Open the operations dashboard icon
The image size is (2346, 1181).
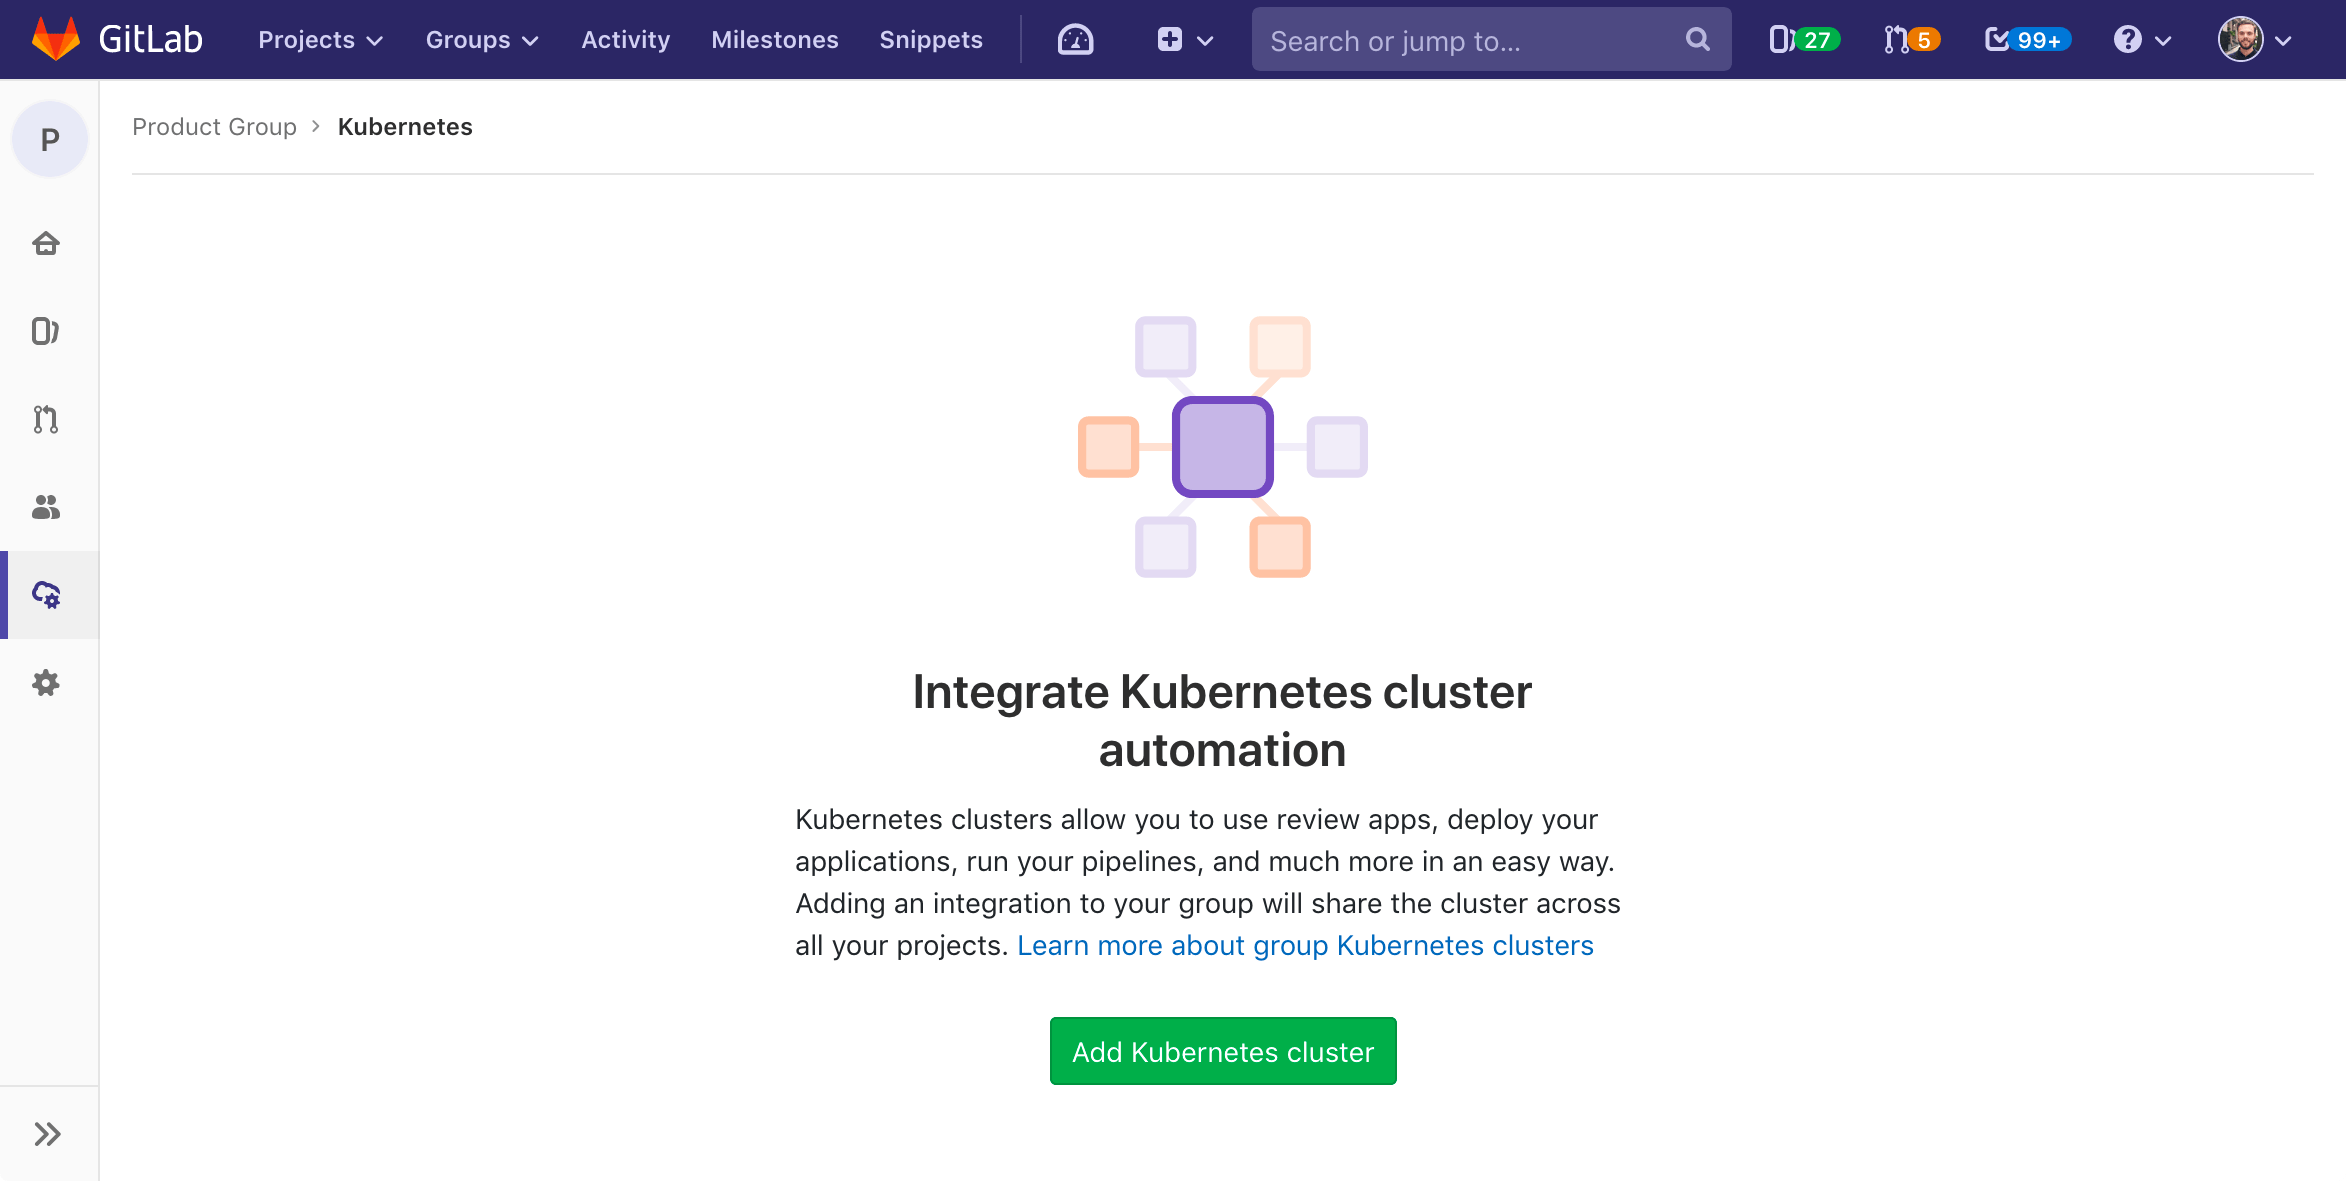point(1074,40)
